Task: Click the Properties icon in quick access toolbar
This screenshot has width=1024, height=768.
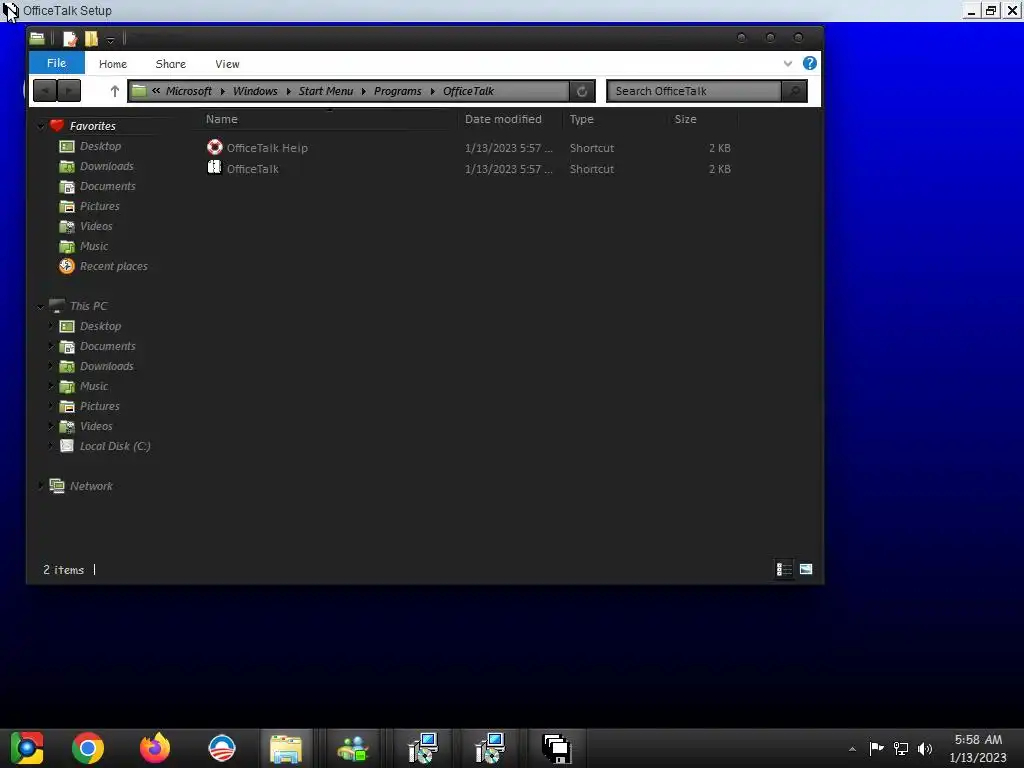Action: pyautogui.click(x=70, y=39)
